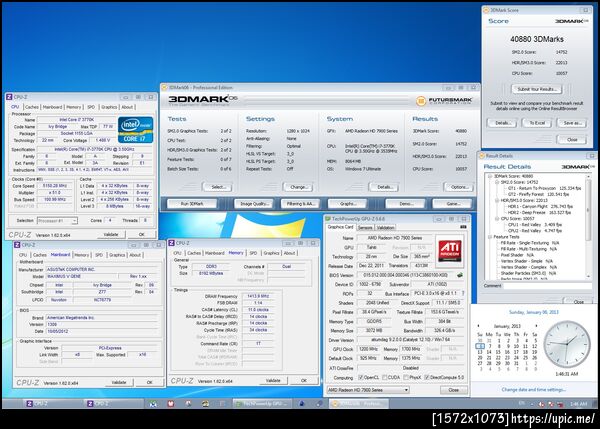
Task: Click the GPU-Z BIOS save chip icon
Action: click(460, 275)
